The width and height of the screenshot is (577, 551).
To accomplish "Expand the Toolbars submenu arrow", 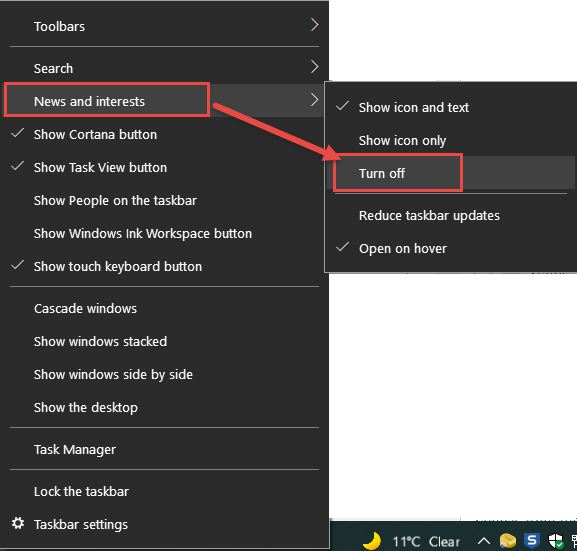I will click(x=314, y=25).
